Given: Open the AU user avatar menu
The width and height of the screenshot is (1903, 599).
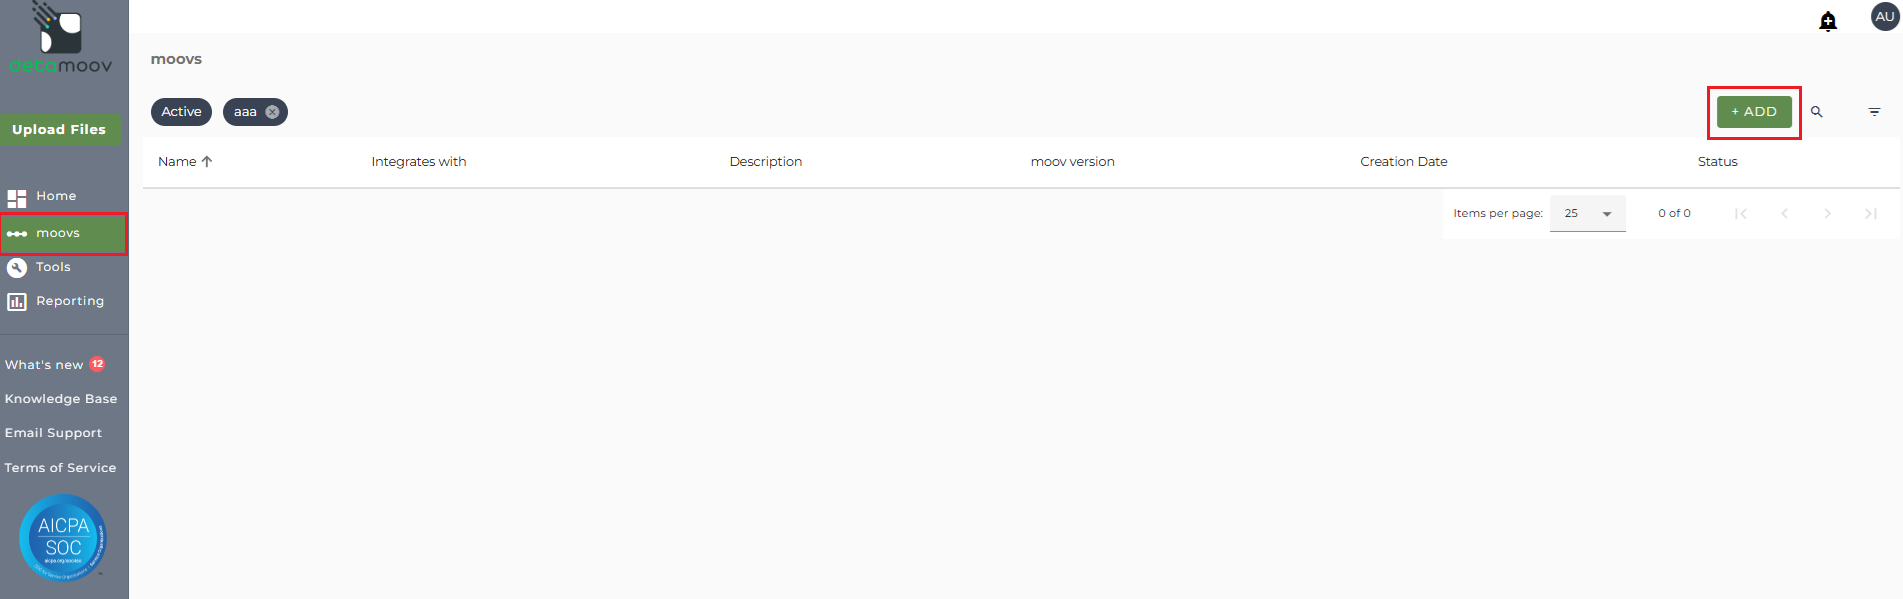Looking at the screenshot, I should pyautogui.click(x=1885, y=16).
